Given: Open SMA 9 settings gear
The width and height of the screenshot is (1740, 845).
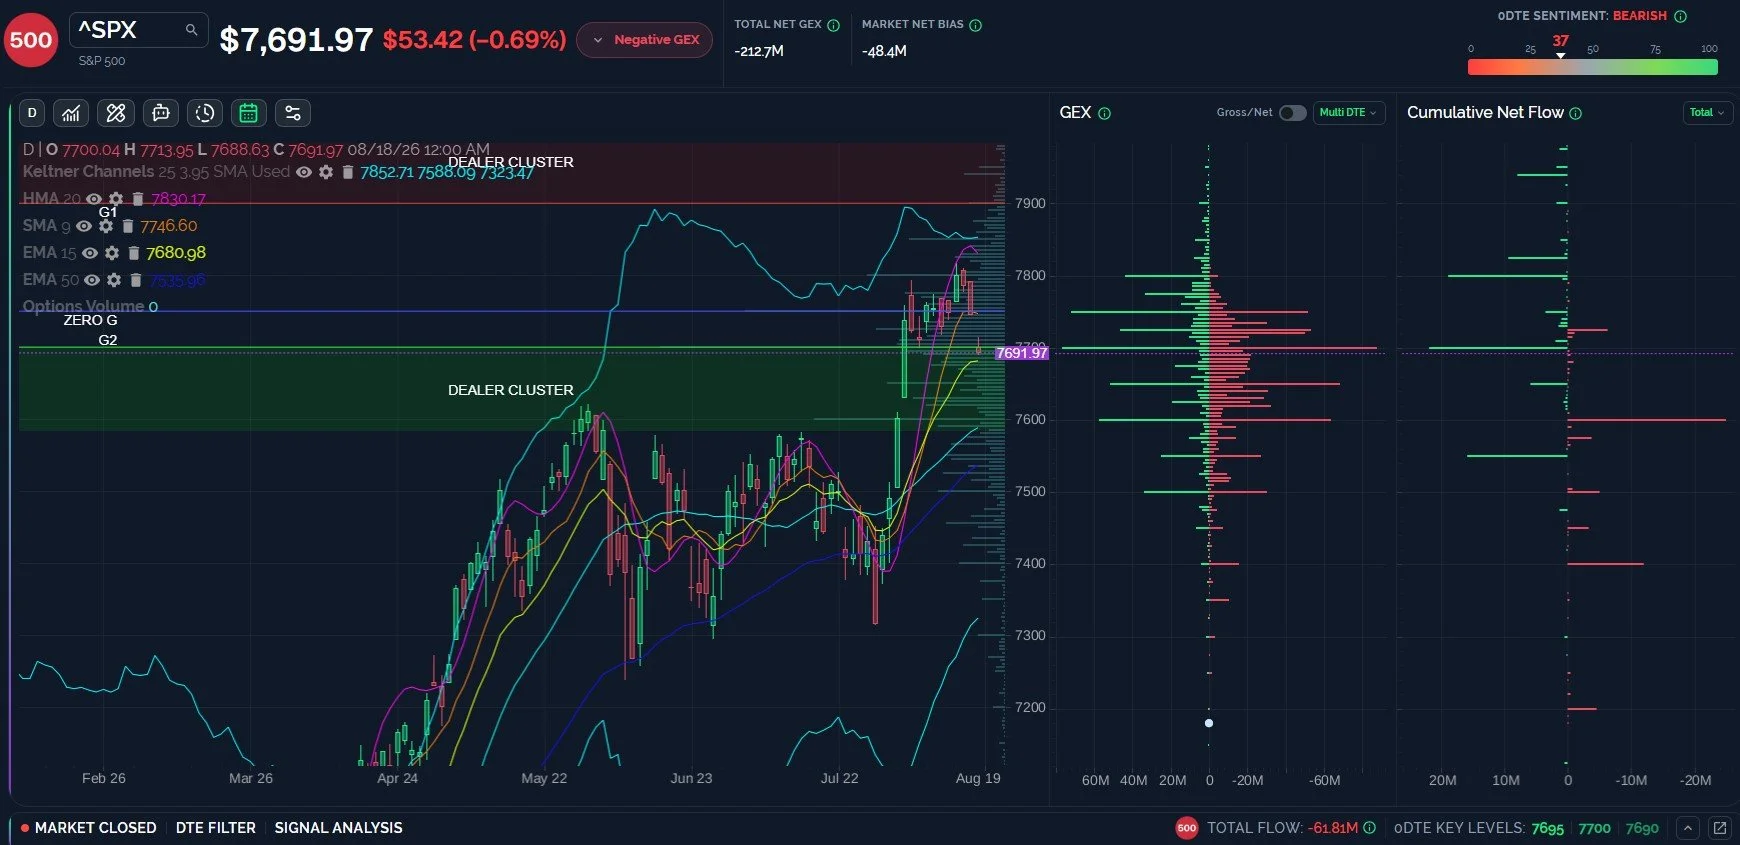Looking at the screenshot, I should tap(106, 226).
